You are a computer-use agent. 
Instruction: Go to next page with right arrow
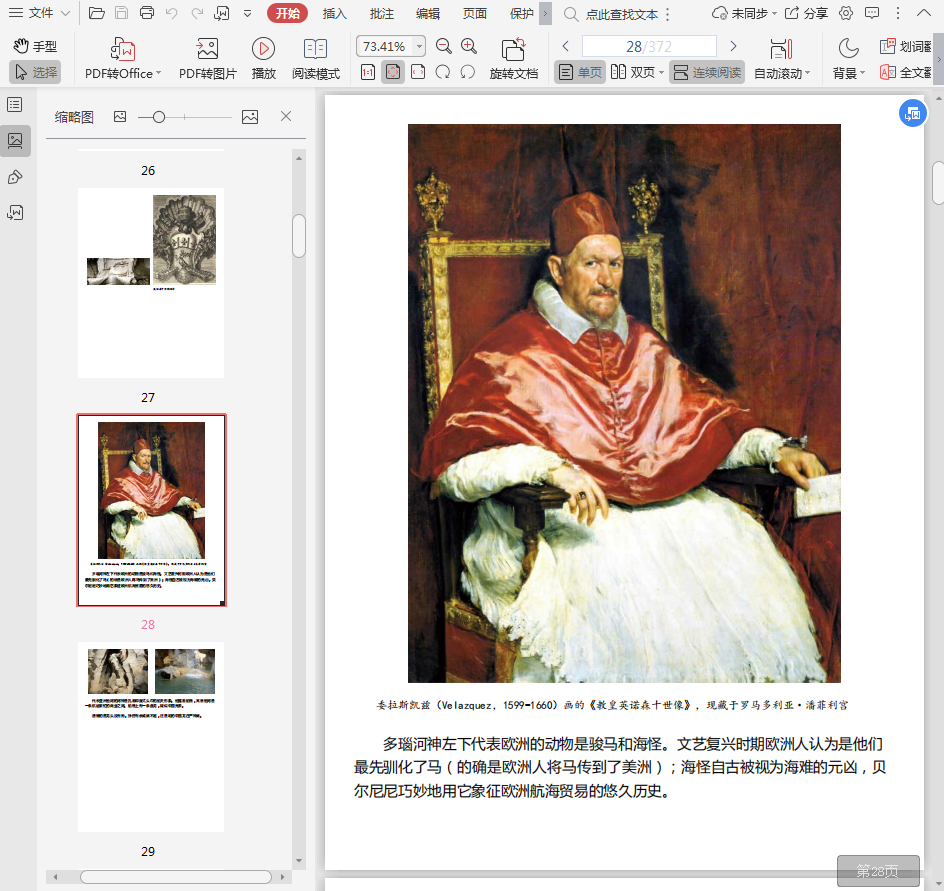pos(733,47)
